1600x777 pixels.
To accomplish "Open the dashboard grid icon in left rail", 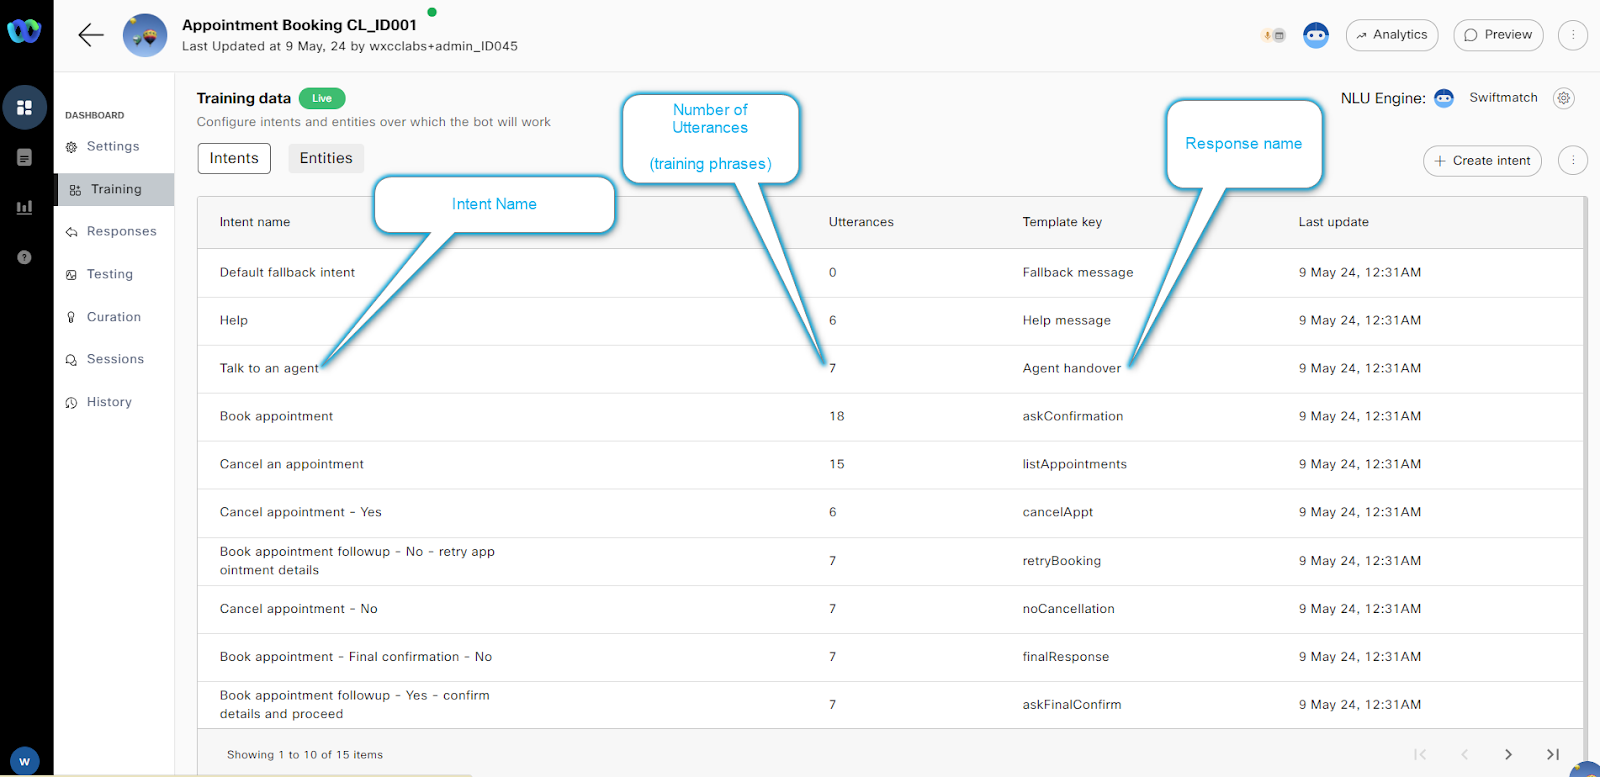I will (x=25, y=108).
